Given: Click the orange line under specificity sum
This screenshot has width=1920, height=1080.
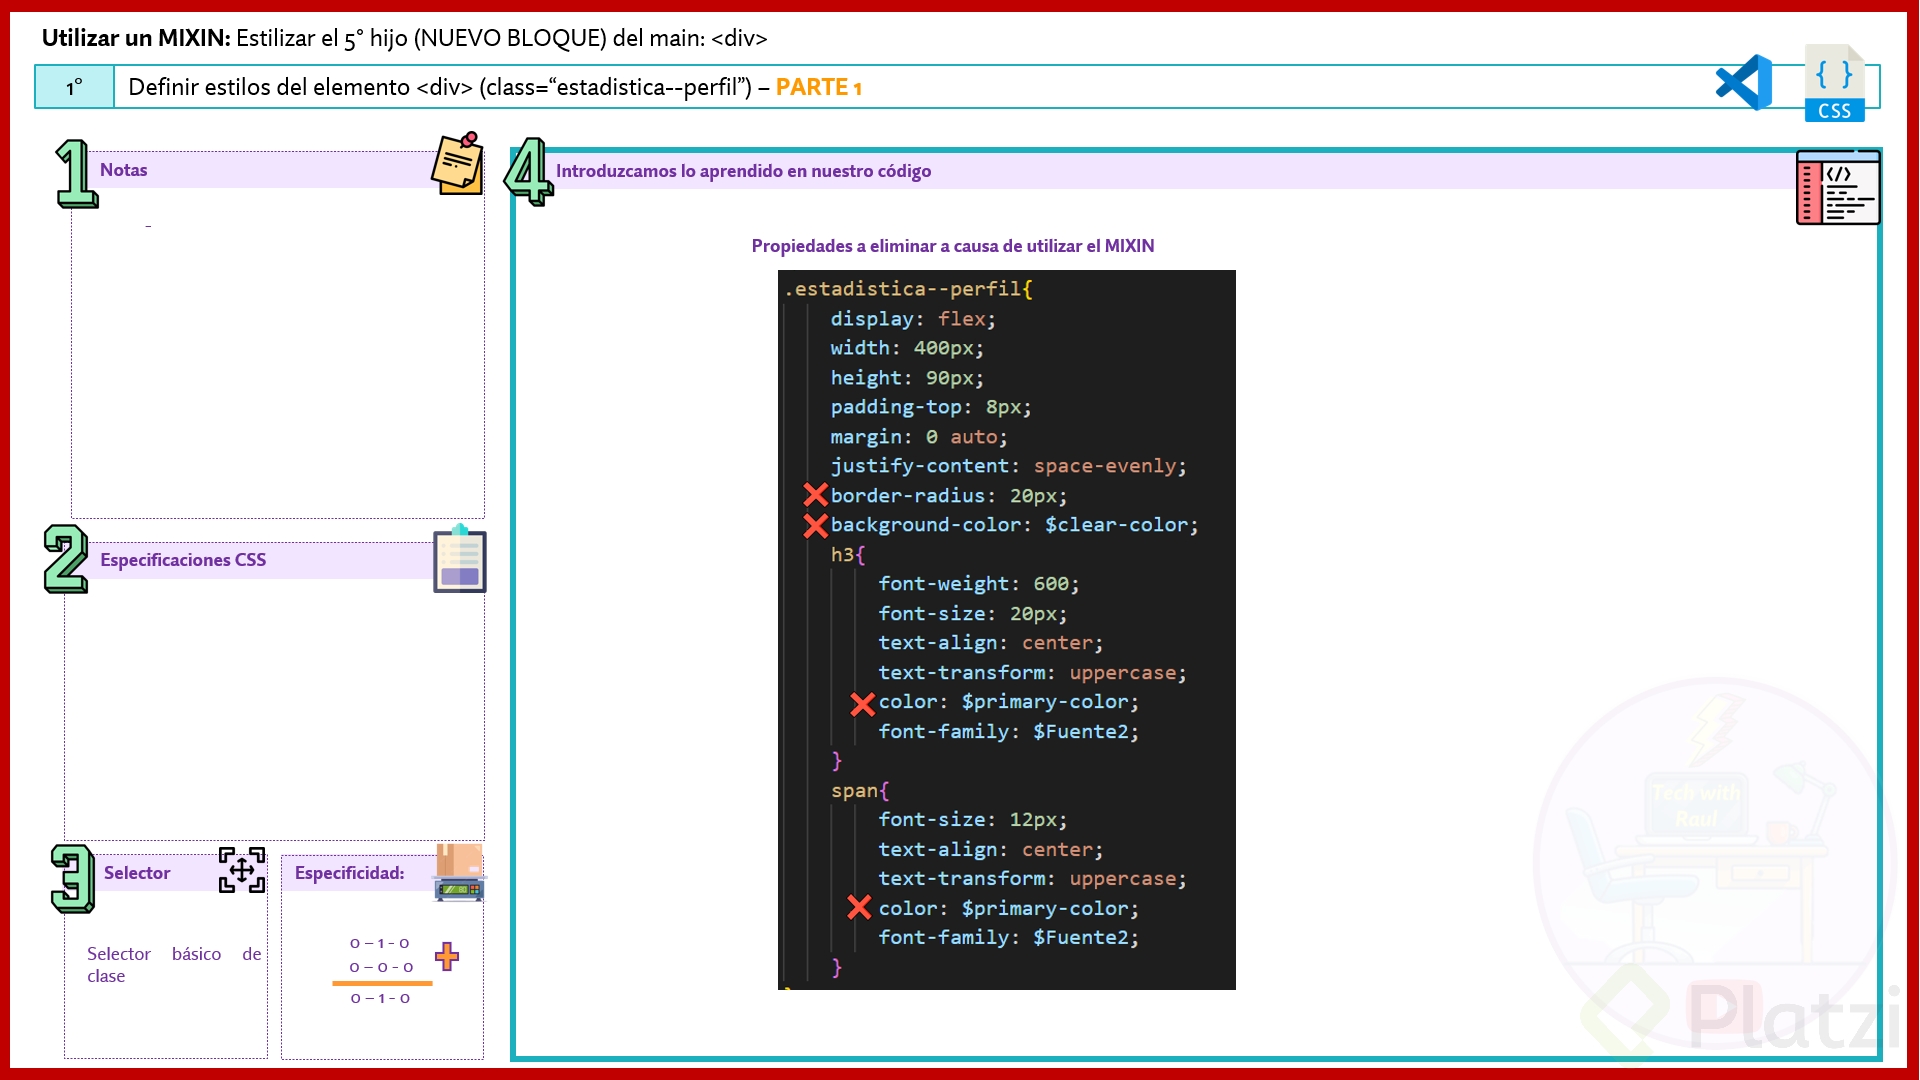Looking at the screenshot, I should coord(382,984).
